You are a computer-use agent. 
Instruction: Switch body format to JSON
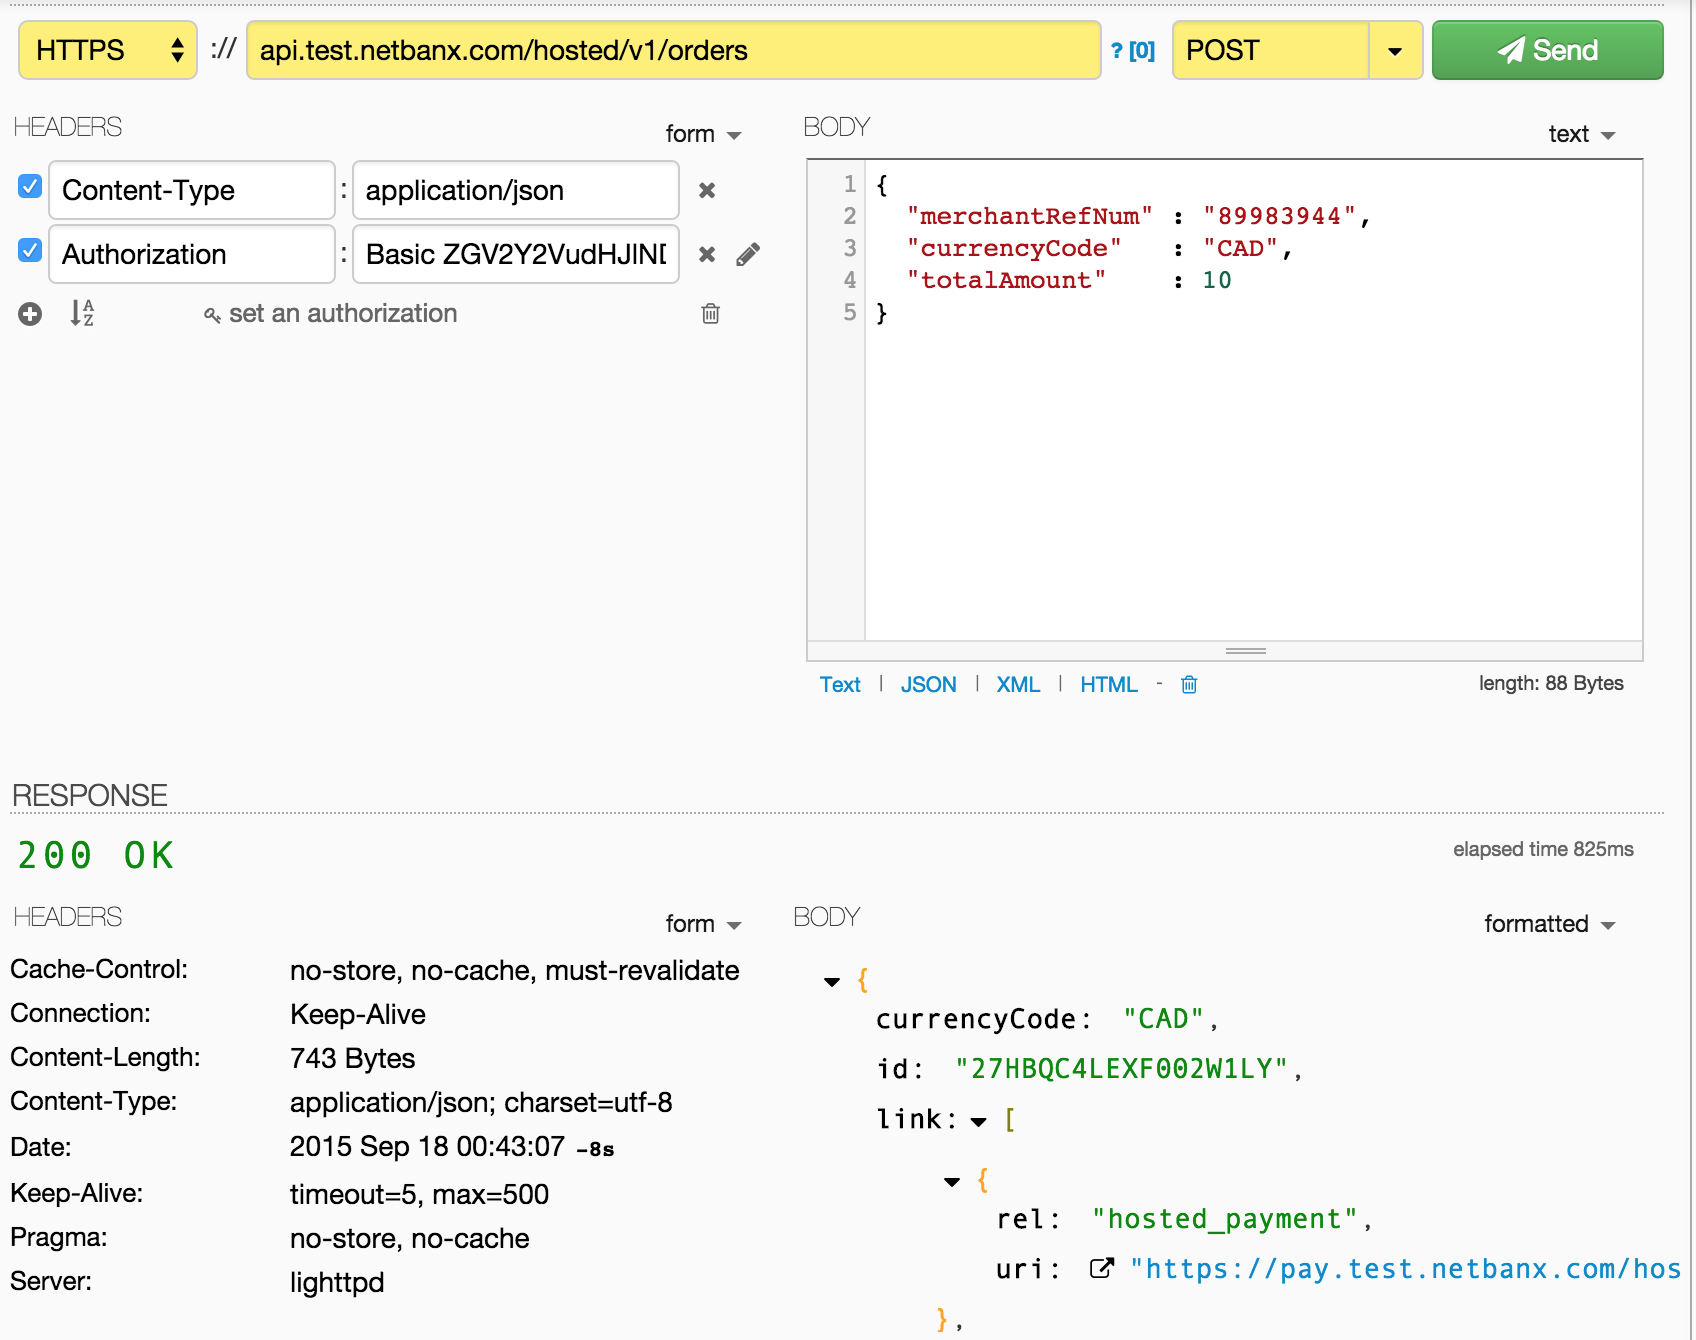[928, 685]
